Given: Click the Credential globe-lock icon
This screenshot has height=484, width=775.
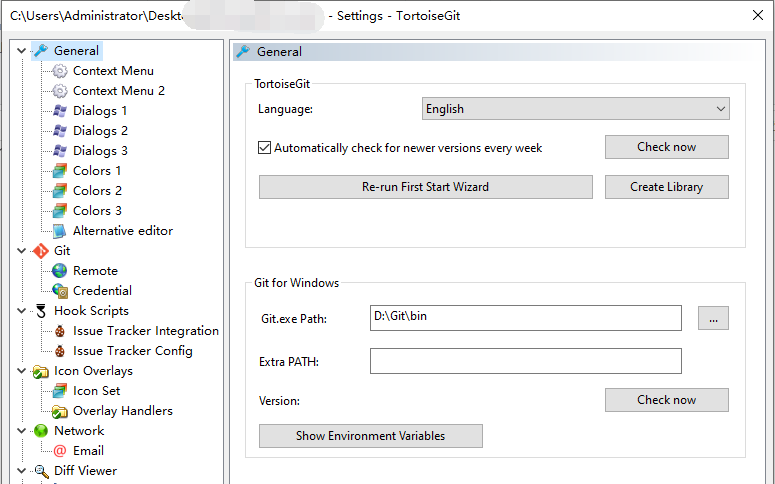Looking at the screenshot, I should click(x=60, y=291).
